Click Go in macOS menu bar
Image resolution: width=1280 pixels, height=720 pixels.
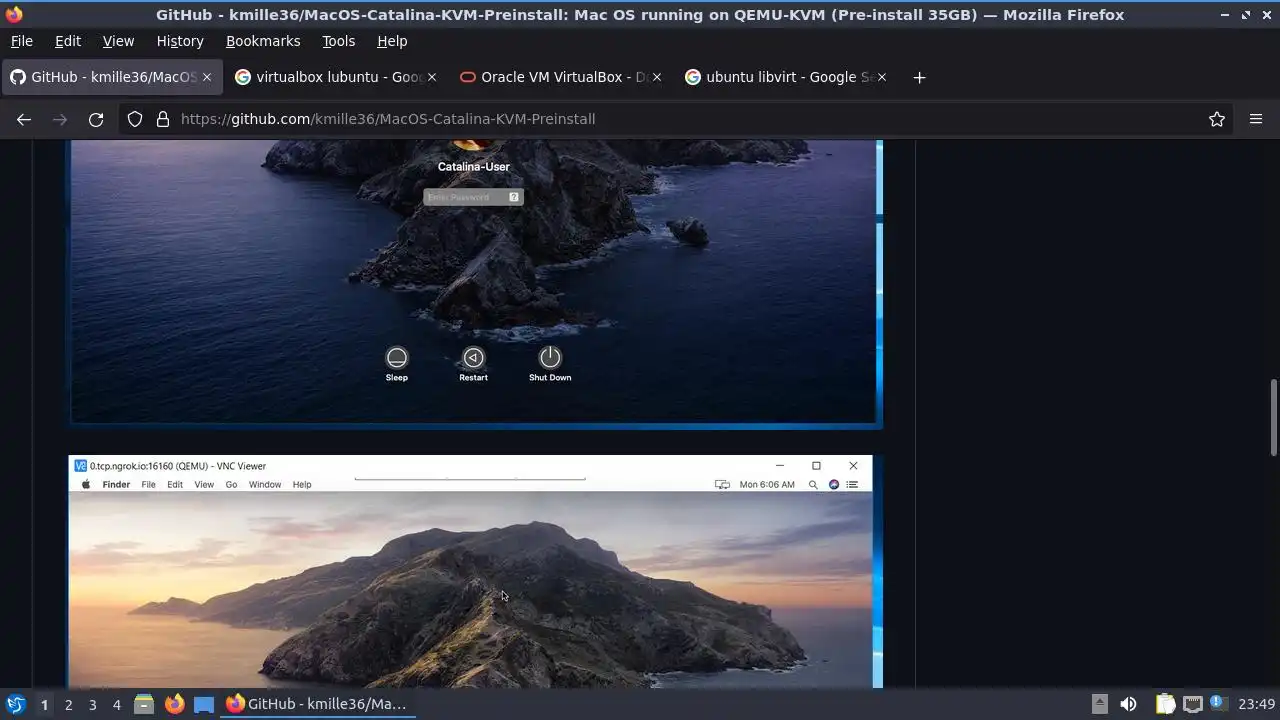click(231, 485)
